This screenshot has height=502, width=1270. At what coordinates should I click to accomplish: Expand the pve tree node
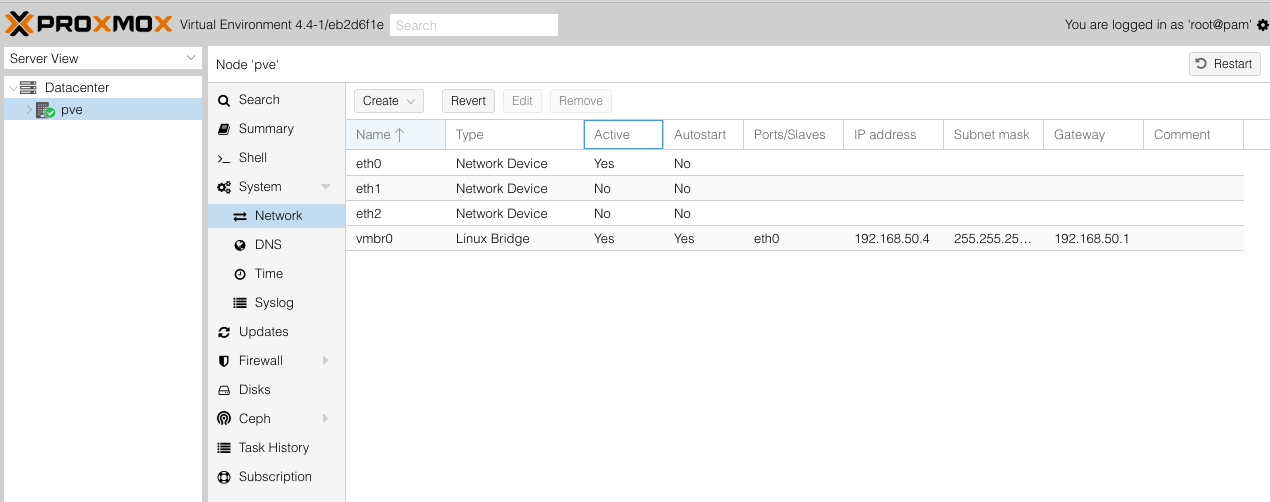click(29, 110)
